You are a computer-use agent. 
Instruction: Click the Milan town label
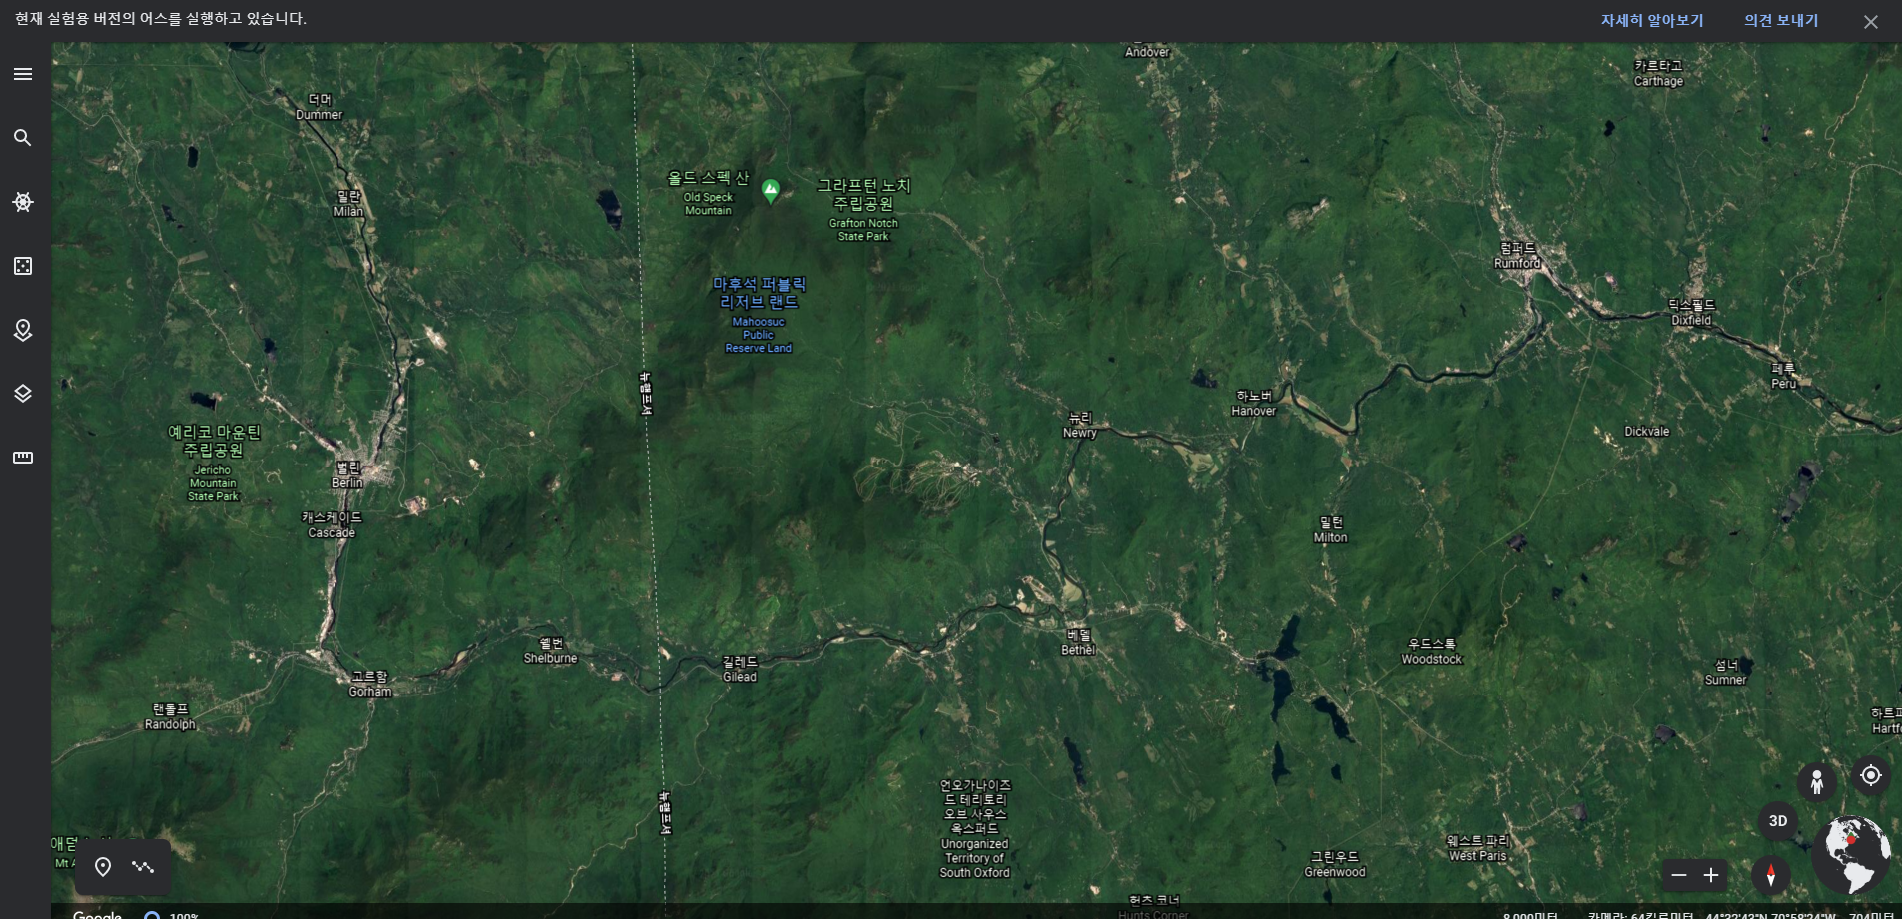(x=349, y=204)
